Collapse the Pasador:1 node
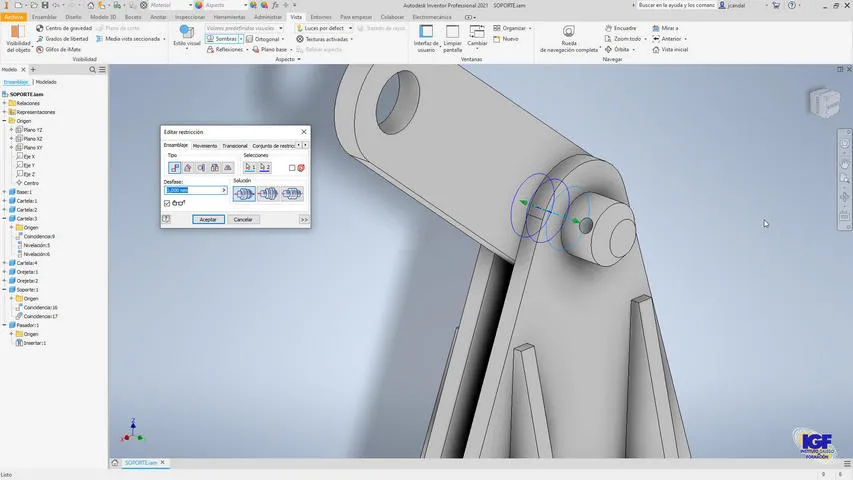 coord(4,325)
